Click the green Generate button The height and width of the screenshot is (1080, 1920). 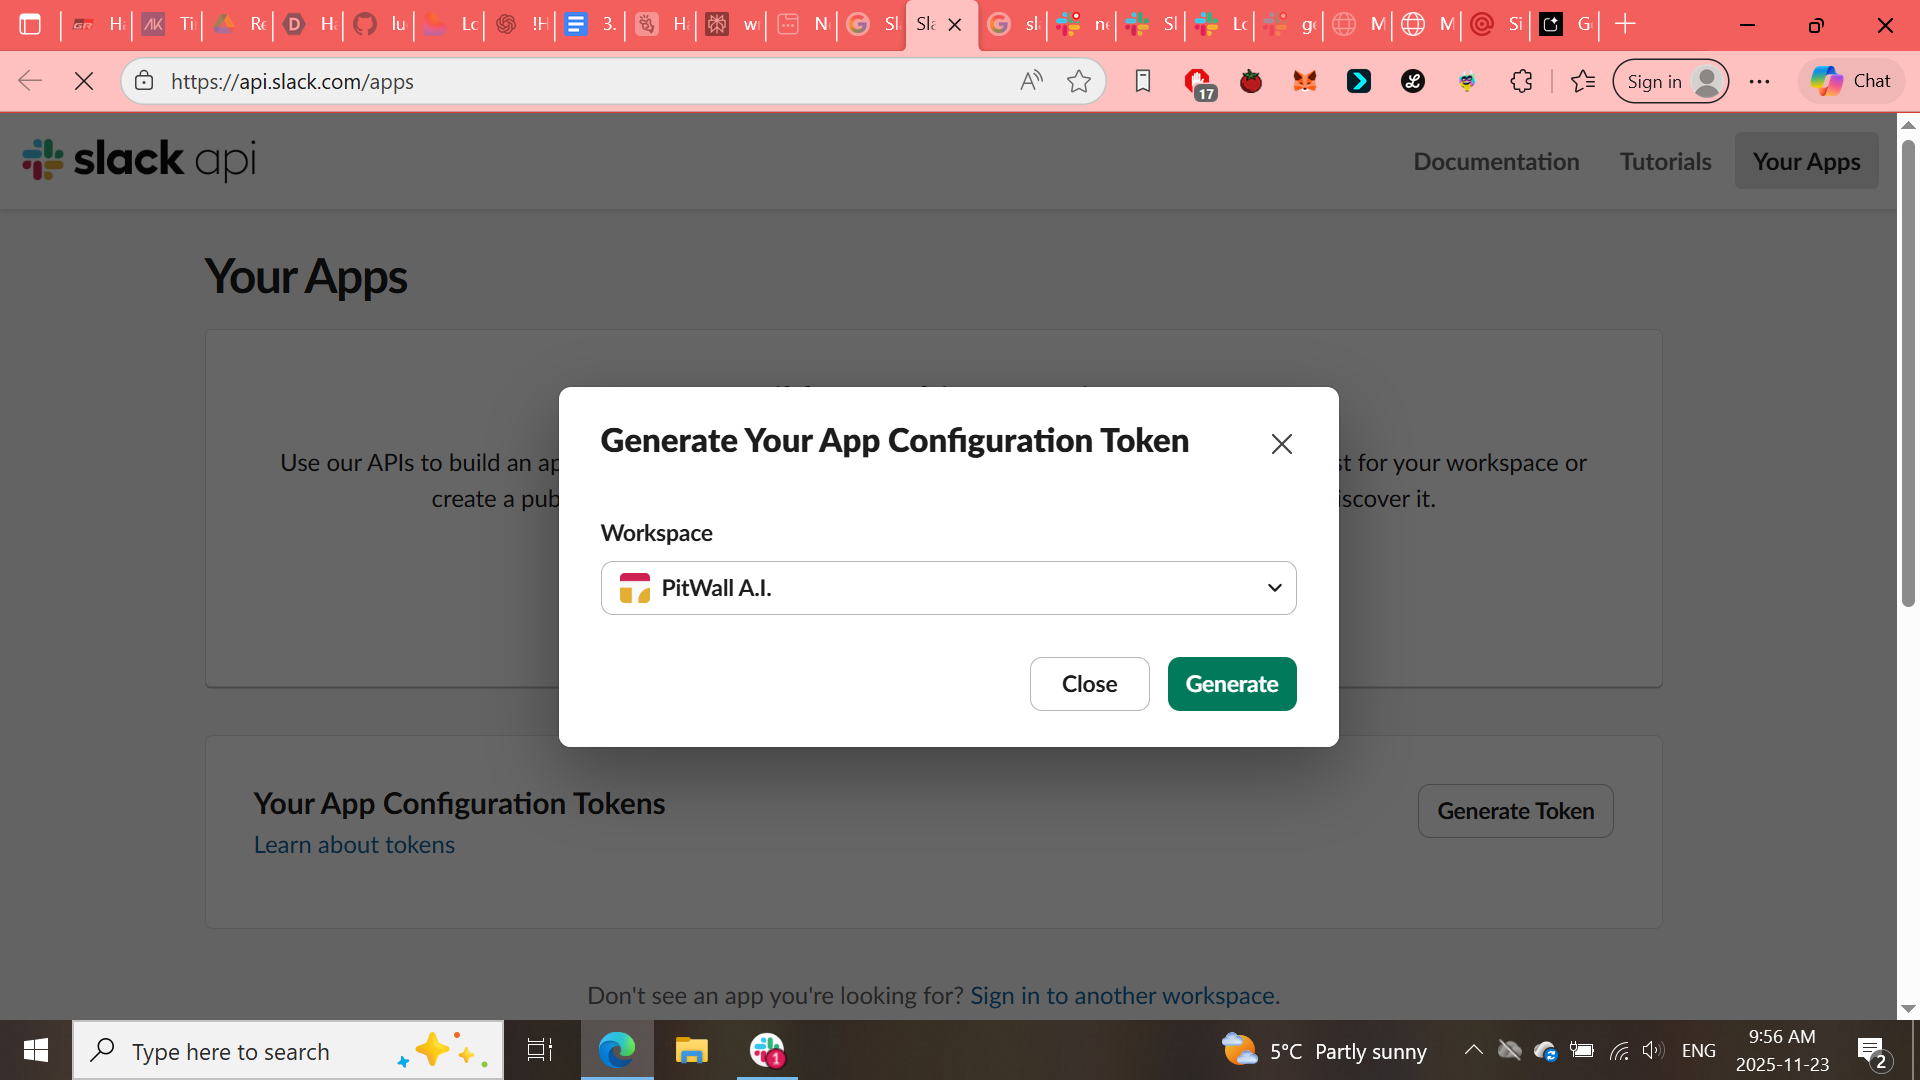click(1231, 684)
